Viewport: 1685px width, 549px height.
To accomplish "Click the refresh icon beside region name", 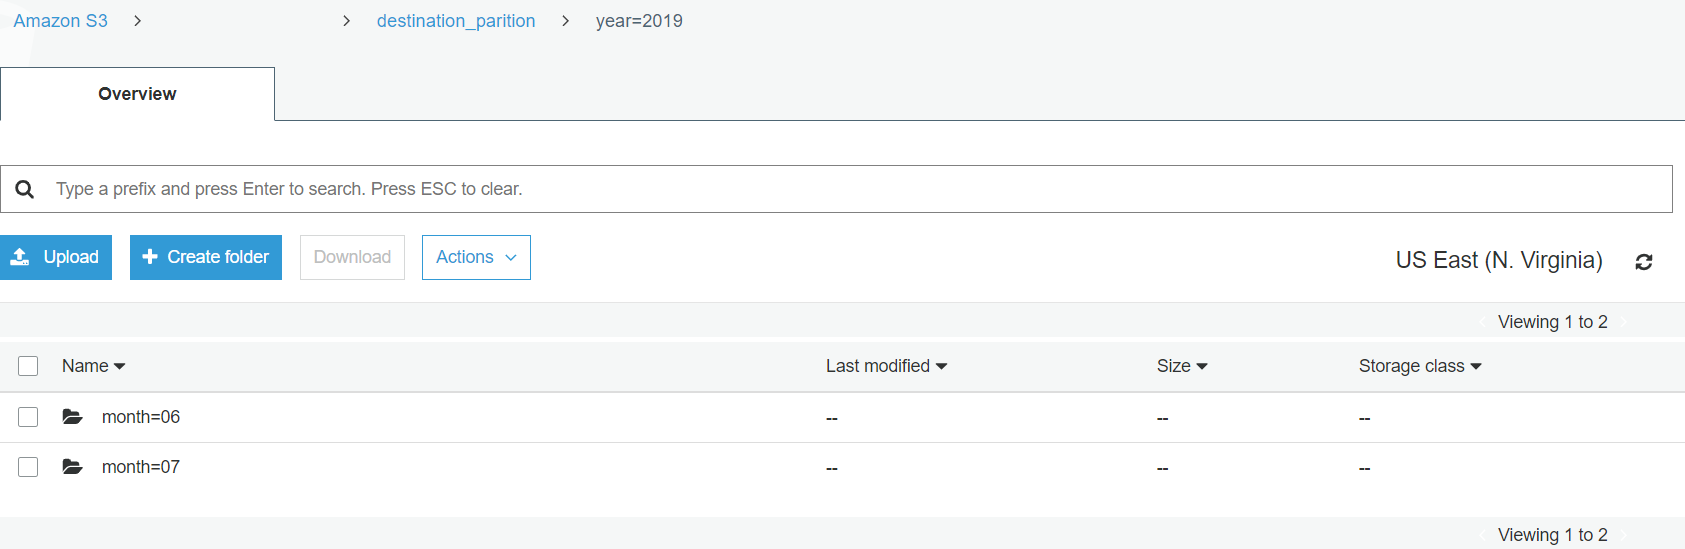I will (1643, 262).
